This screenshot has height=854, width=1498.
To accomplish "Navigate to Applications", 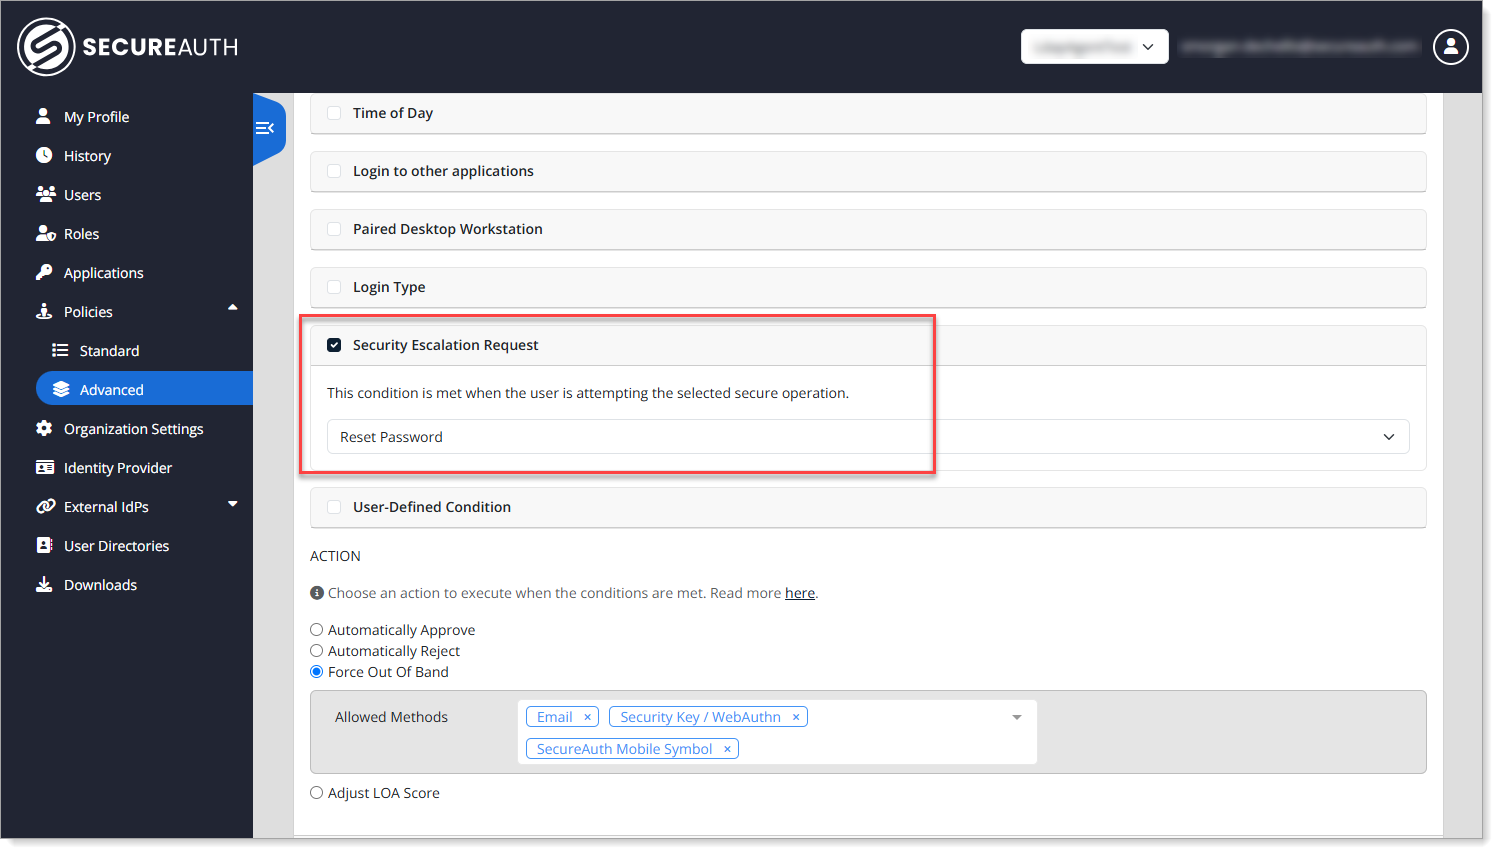I will (x=103, y=273).
